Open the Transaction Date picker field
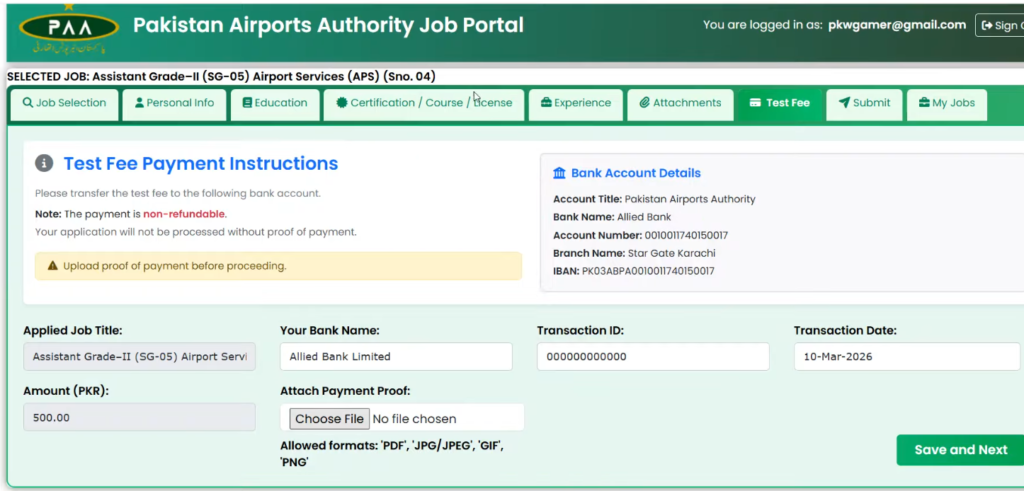1024x491 pixels. [906, 357]
